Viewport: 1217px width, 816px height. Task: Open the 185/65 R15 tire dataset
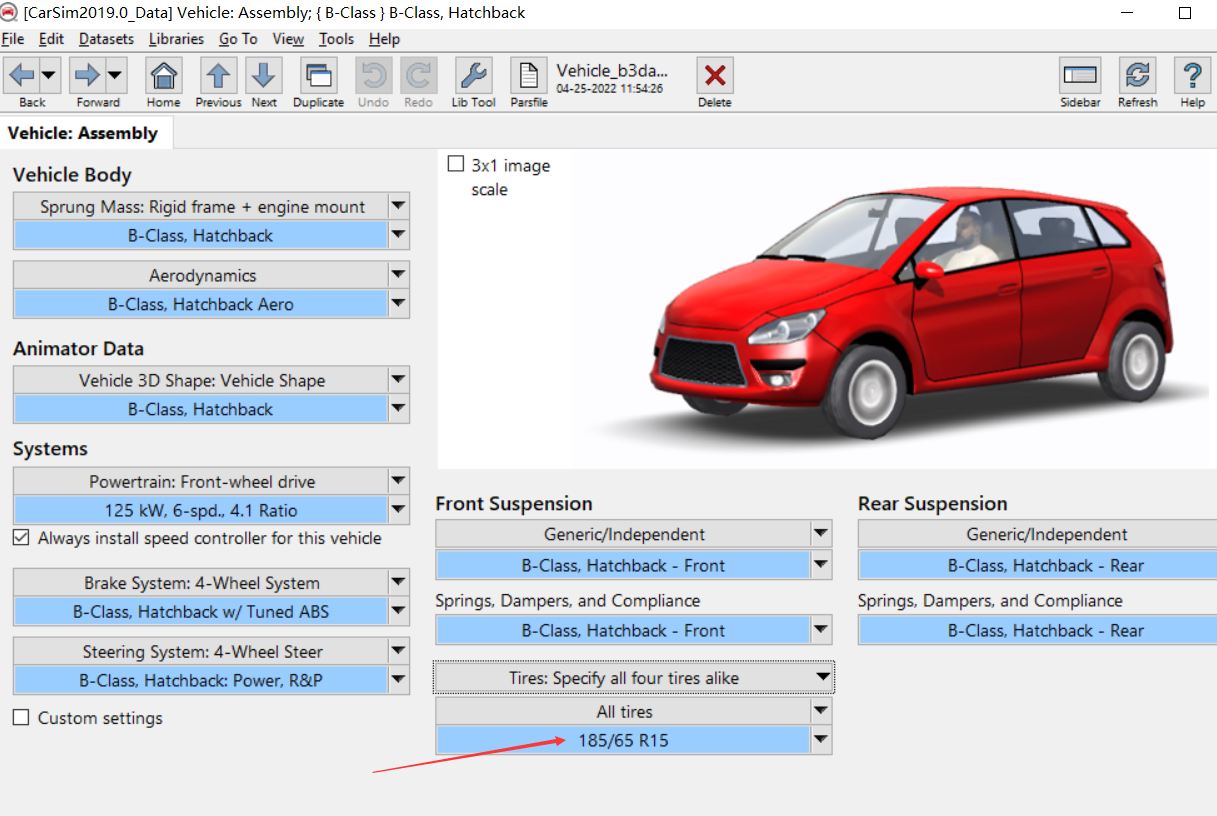pos(623,741)
